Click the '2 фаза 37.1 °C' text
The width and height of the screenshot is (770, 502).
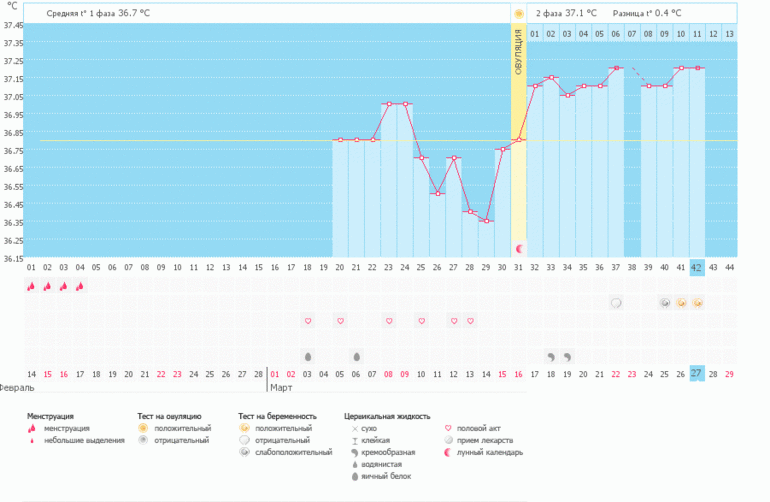[566, 13]
